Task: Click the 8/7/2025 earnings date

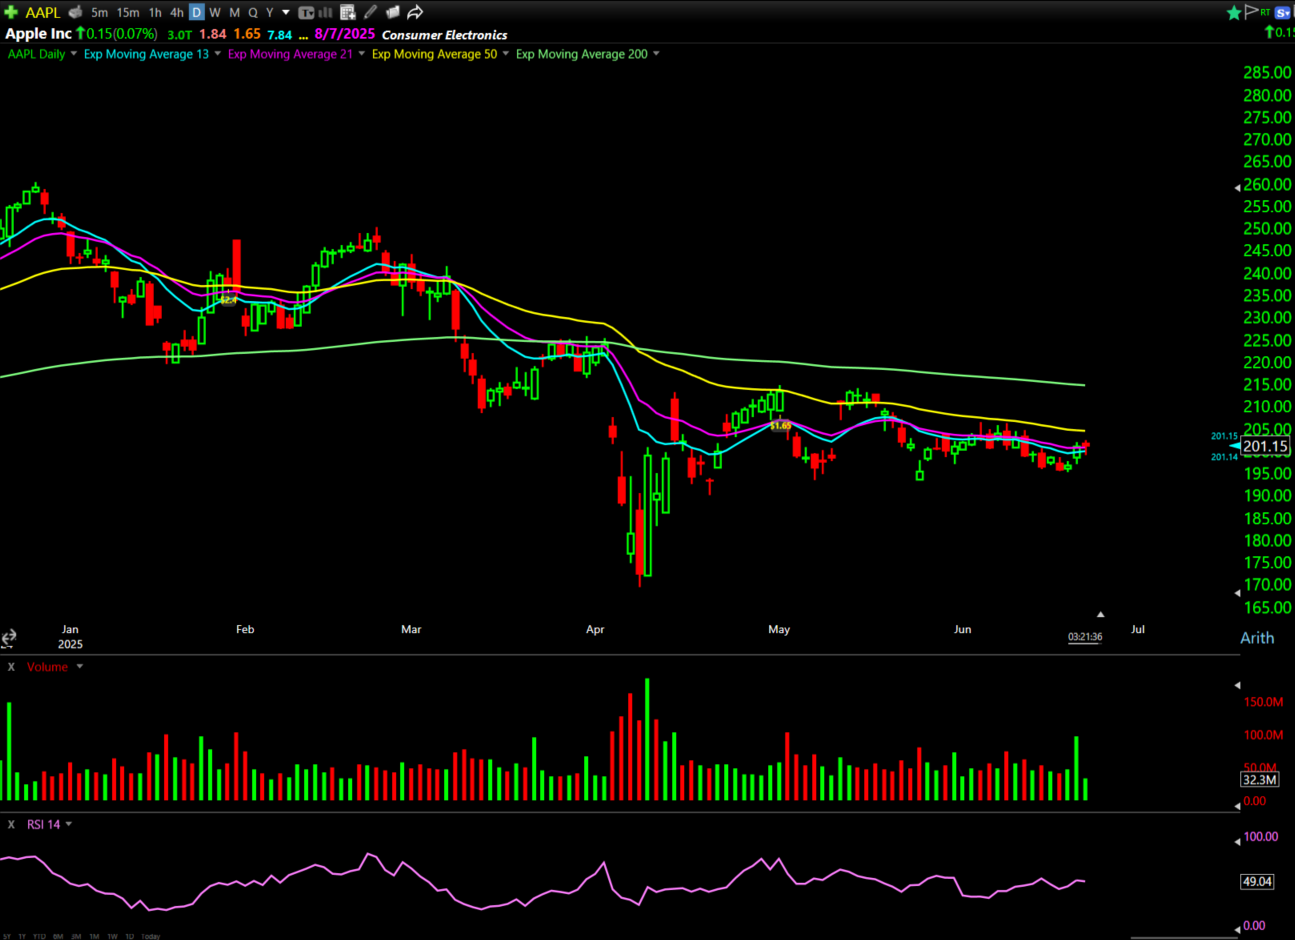Action: [x=344, y=34]
